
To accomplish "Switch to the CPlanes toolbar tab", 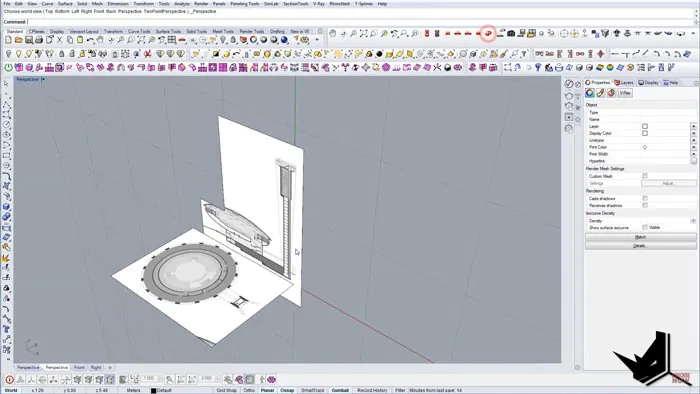I will (37, 31).
